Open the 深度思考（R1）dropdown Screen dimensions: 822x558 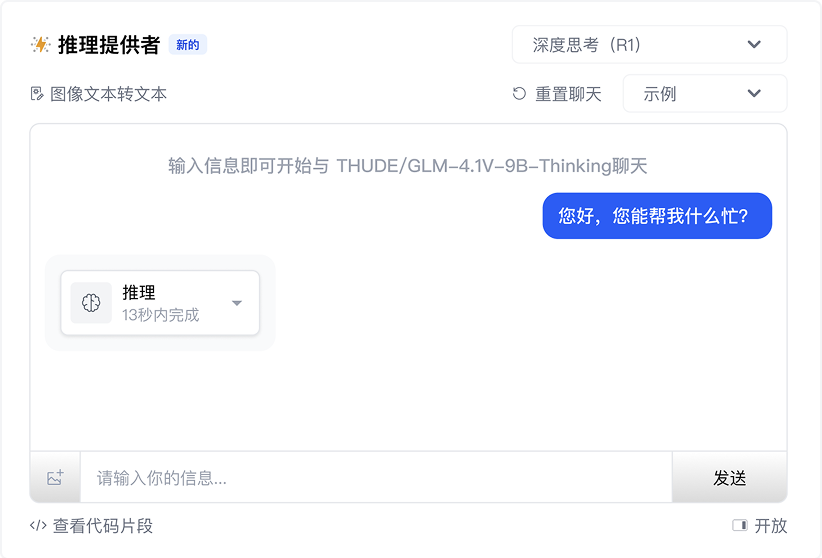pos(648,45)
